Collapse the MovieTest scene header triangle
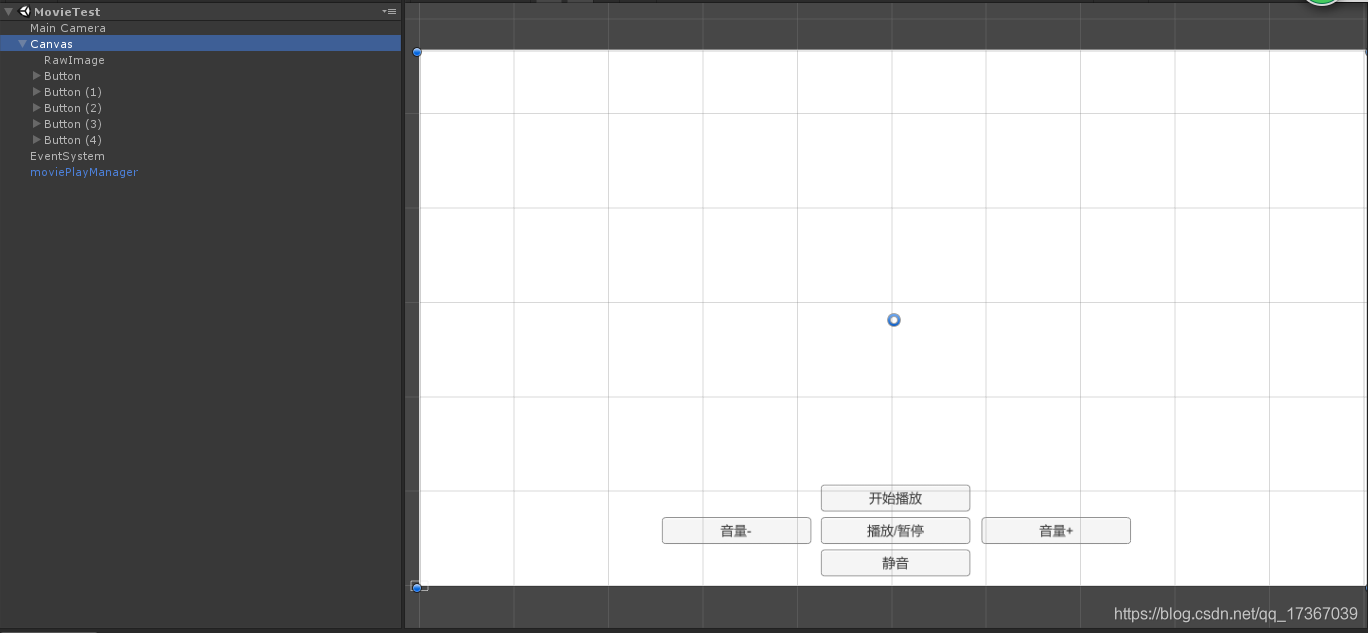Image resolution: width=1368 pixels, height=633 pixels. [x=8, y=11]
